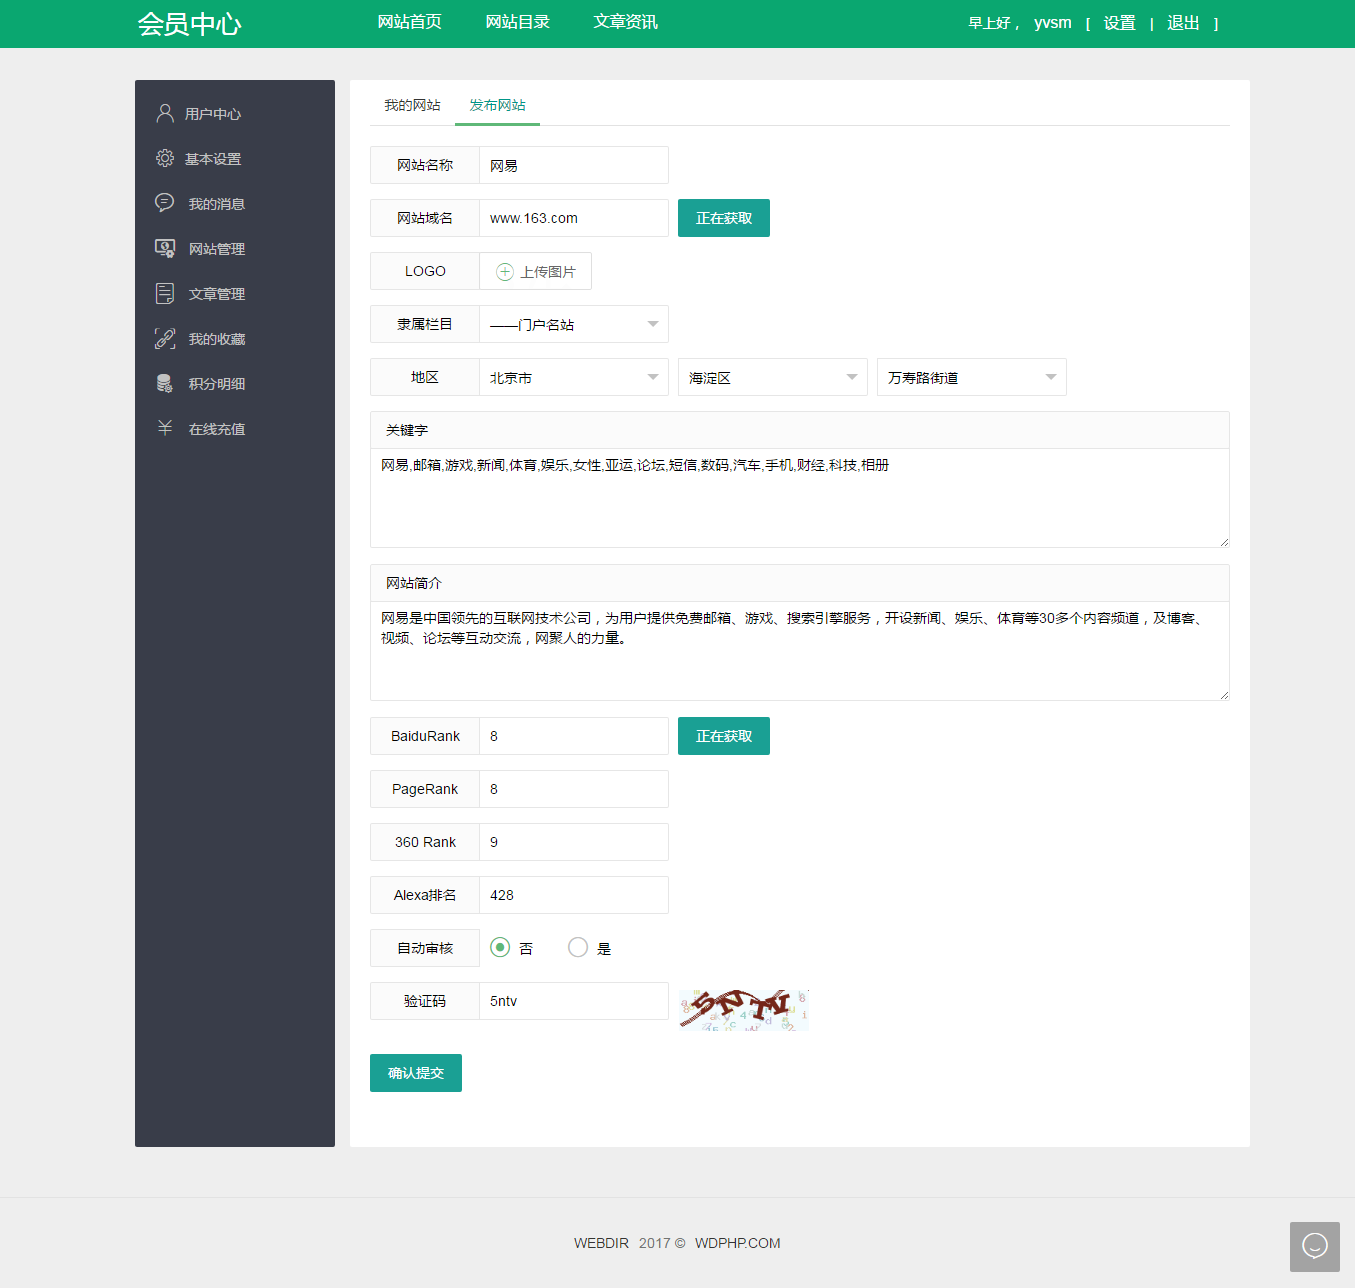Click the 用户中心 person icon
The width and height of the screenshot is (1355, 1288).
tap(165, 113)
